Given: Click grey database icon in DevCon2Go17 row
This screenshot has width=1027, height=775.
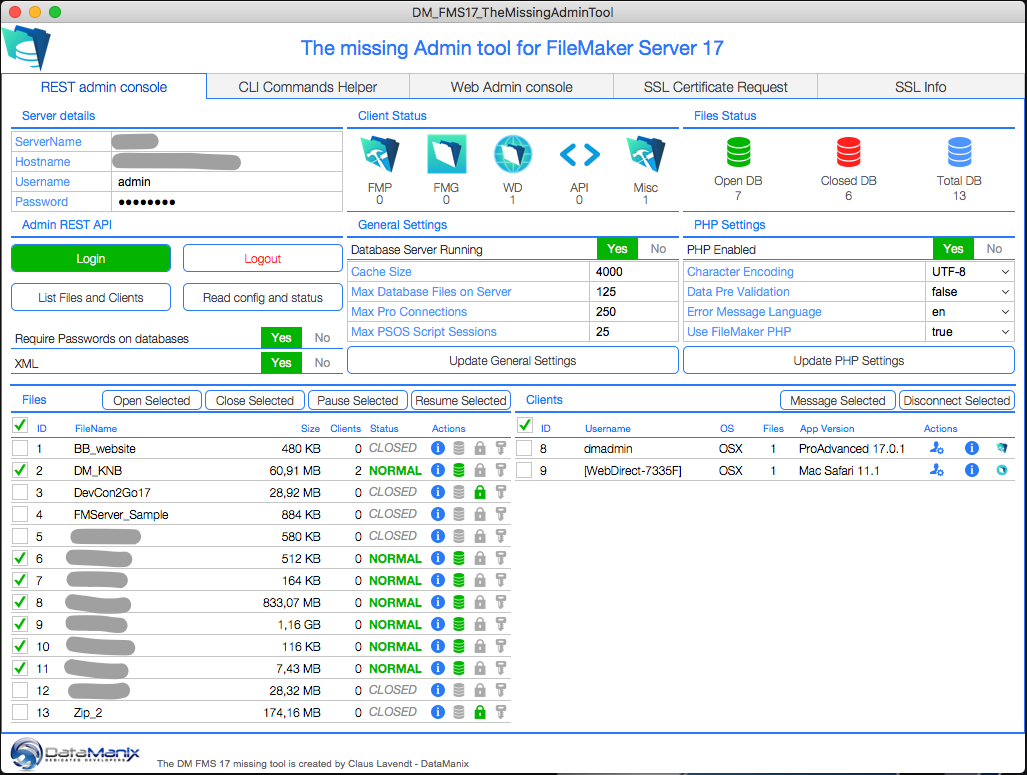Looking at the screenshot, I should click(459, 492).
